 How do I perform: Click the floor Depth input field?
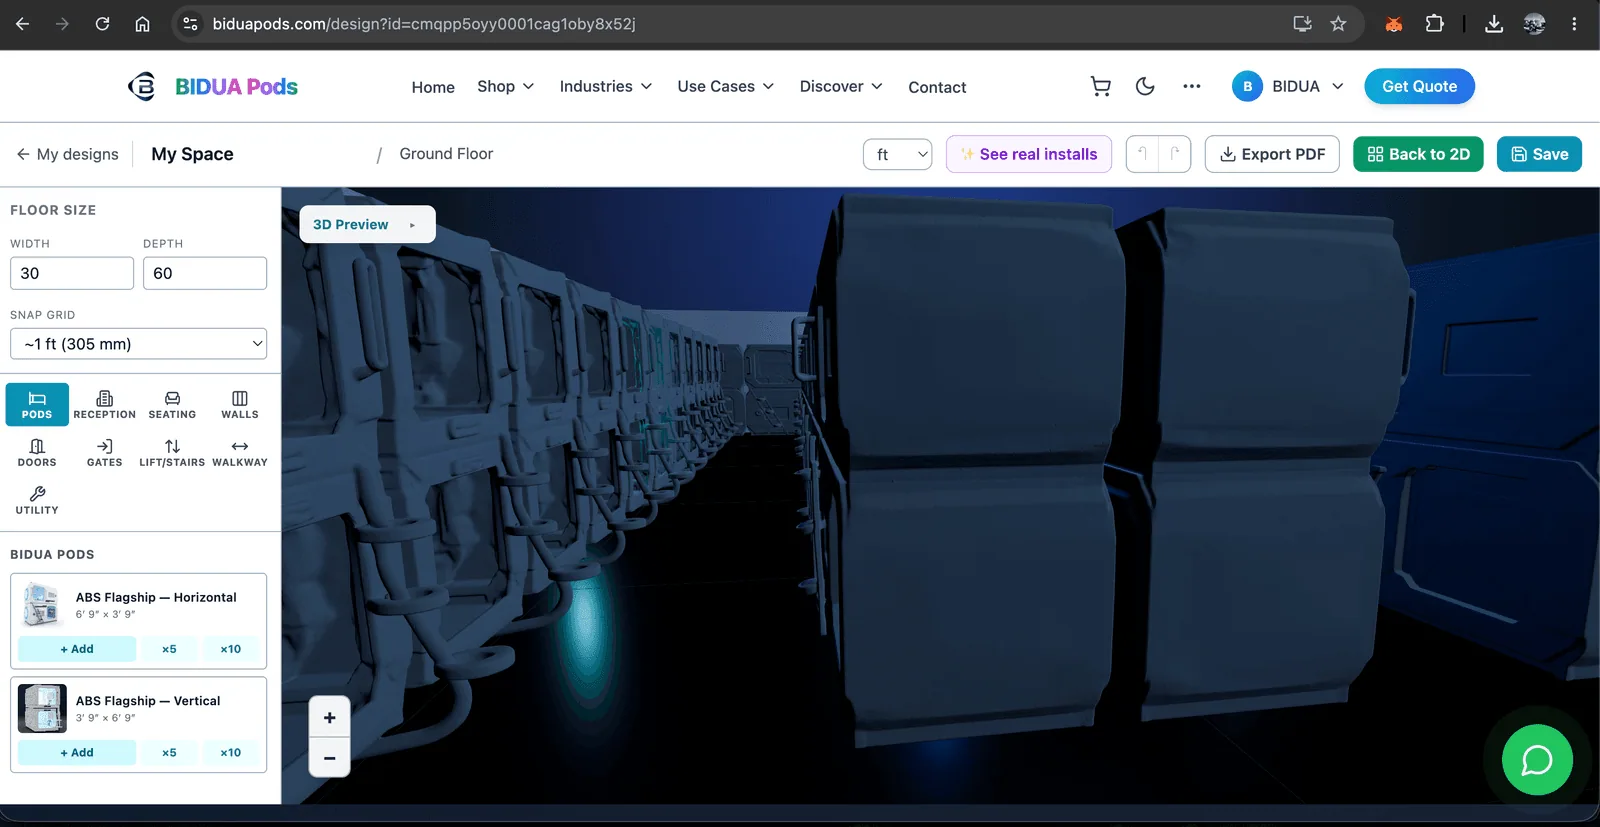coord(205,273)
